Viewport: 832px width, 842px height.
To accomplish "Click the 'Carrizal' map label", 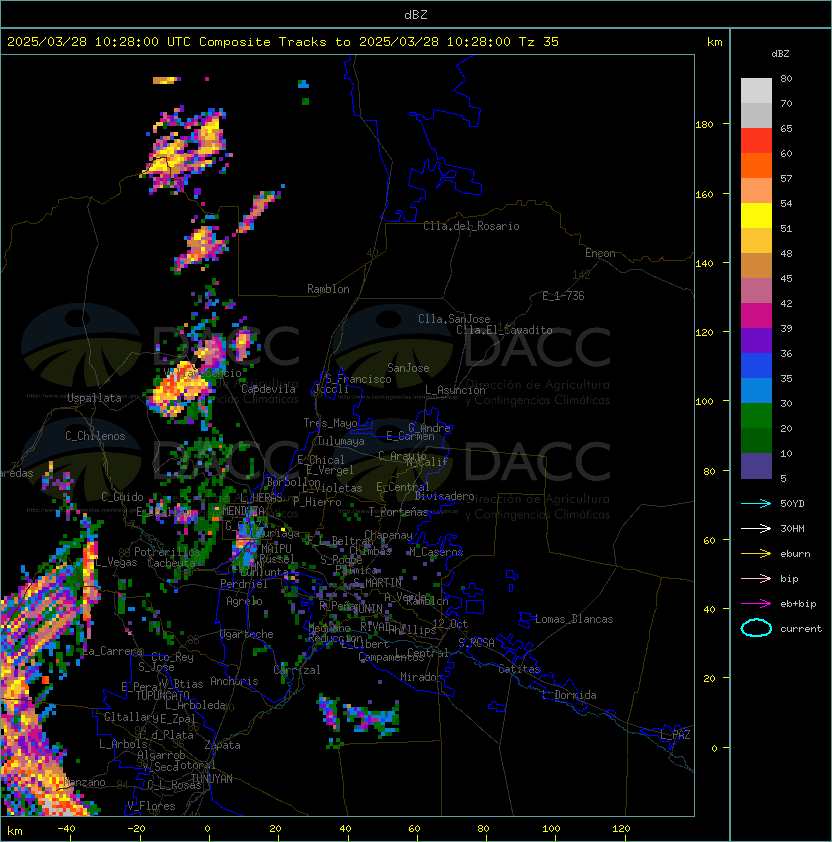I will tap(297, 670).
